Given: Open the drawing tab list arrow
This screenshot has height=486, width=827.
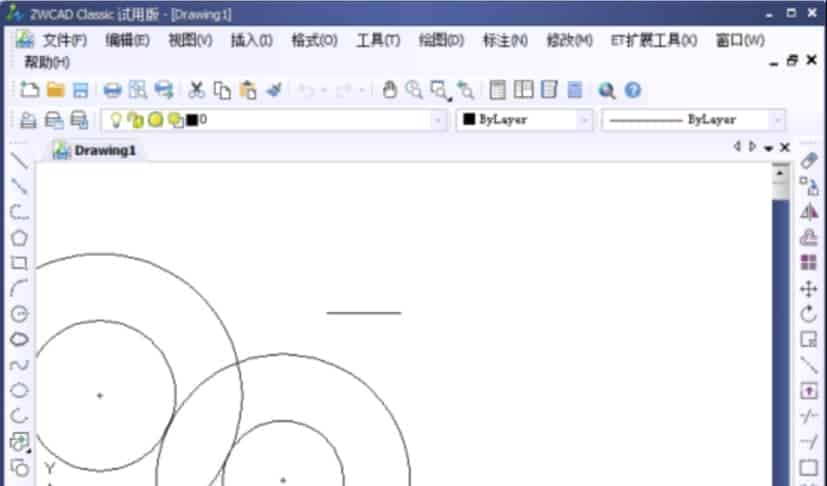Looking at the screenshot, I should [768, 148].
